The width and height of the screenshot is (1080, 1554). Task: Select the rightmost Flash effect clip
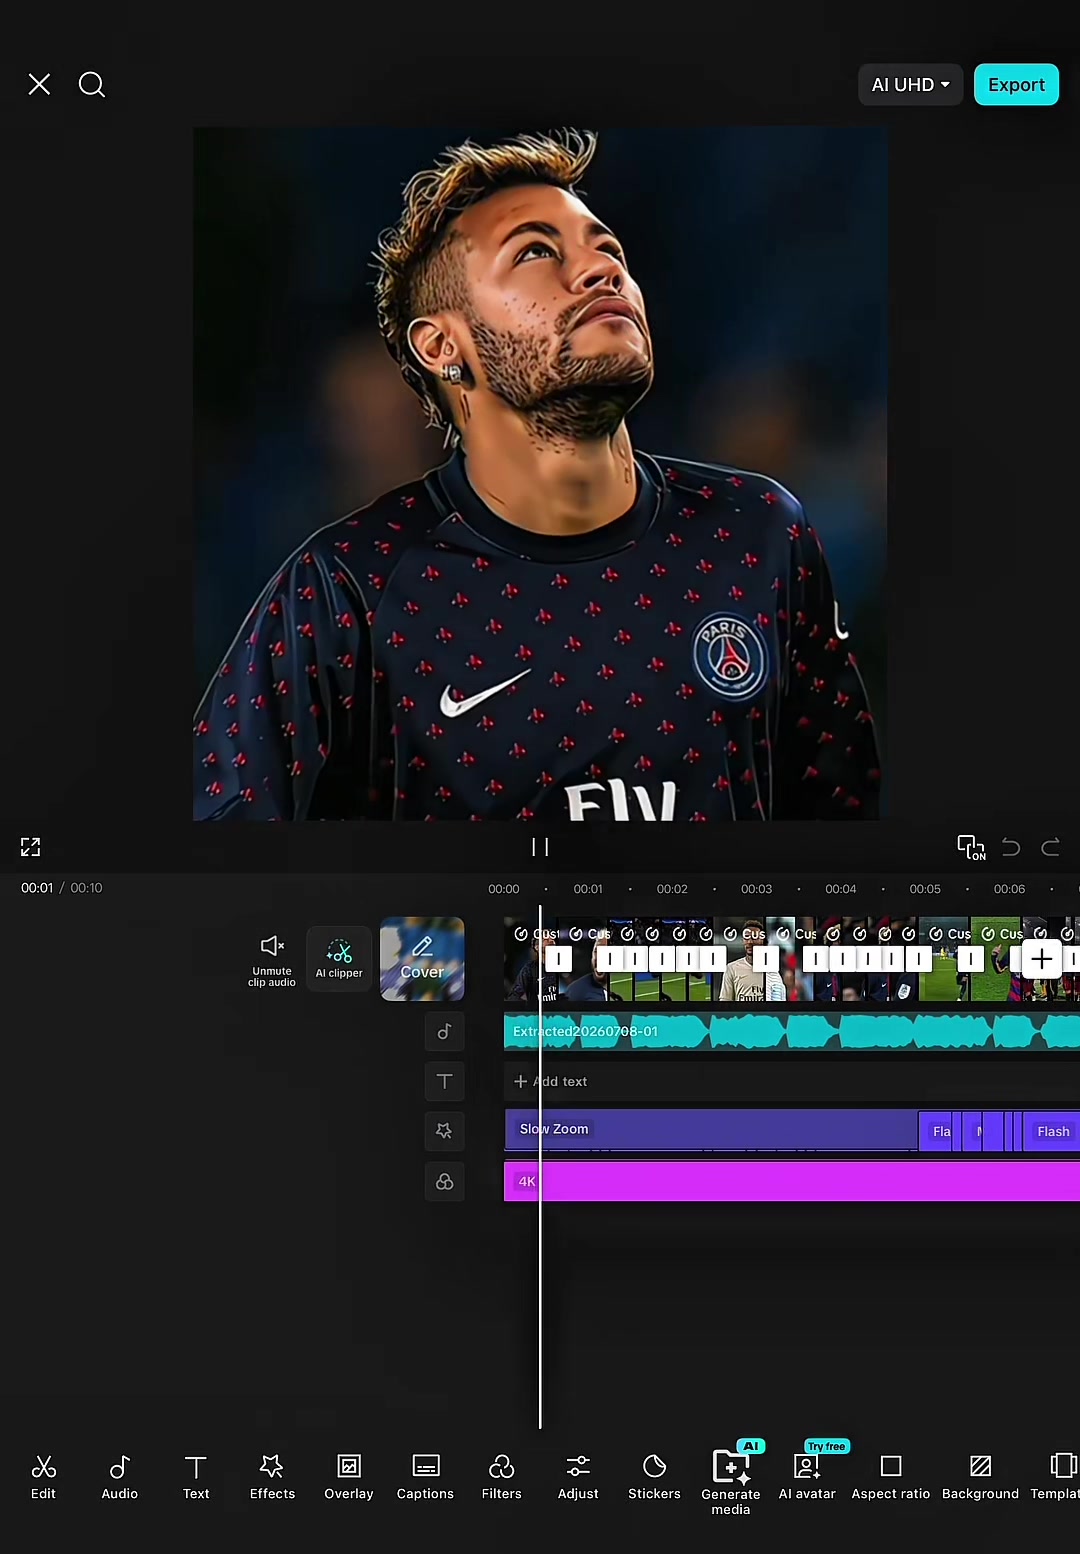(x=1052, y=1131)
